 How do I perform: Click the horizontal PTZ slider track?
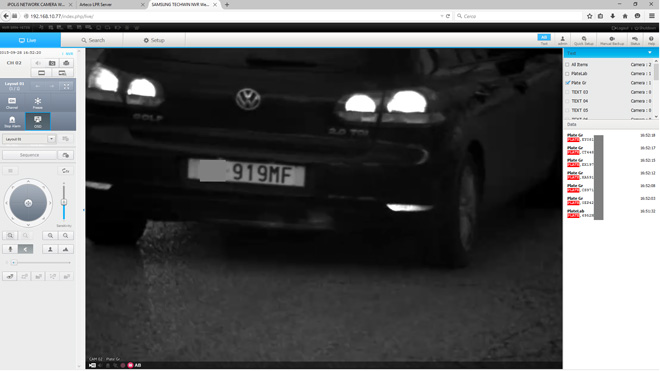40,262
